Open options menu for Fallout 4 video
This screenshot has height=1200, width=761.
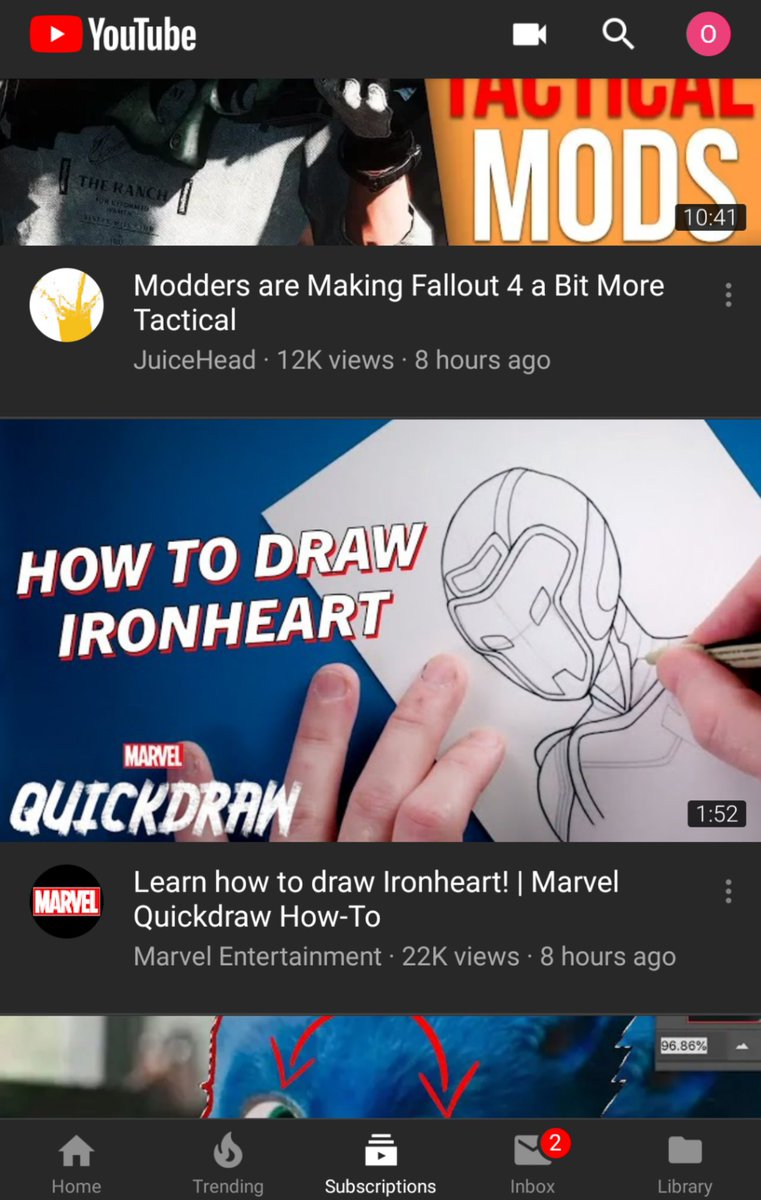728,295
